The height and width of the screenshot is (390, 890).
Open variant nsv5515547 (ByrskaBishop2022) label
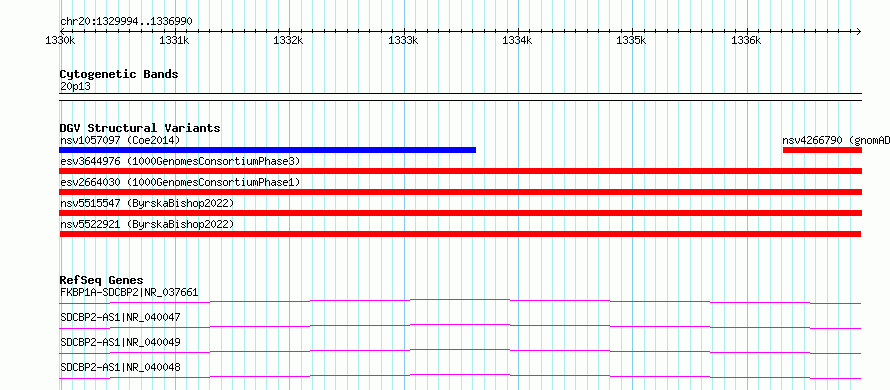[x=147, y=203]
